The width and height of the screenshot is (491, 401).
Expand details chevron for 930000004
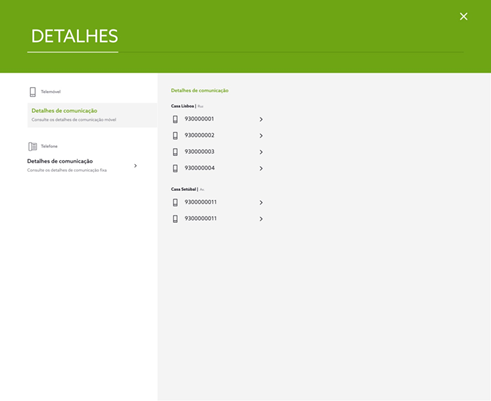pos(261,168)
